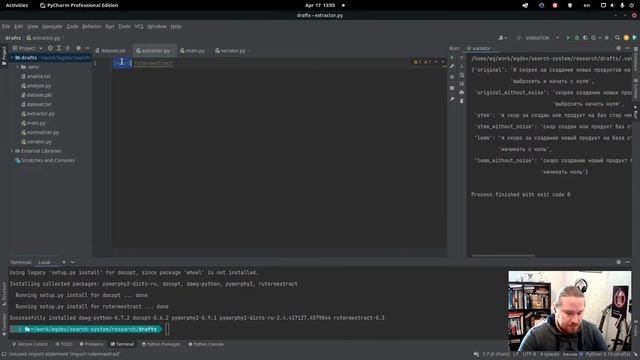Select dataset.pkl in project tree
This screenshot has height=360, width=640.
point(36,95)
